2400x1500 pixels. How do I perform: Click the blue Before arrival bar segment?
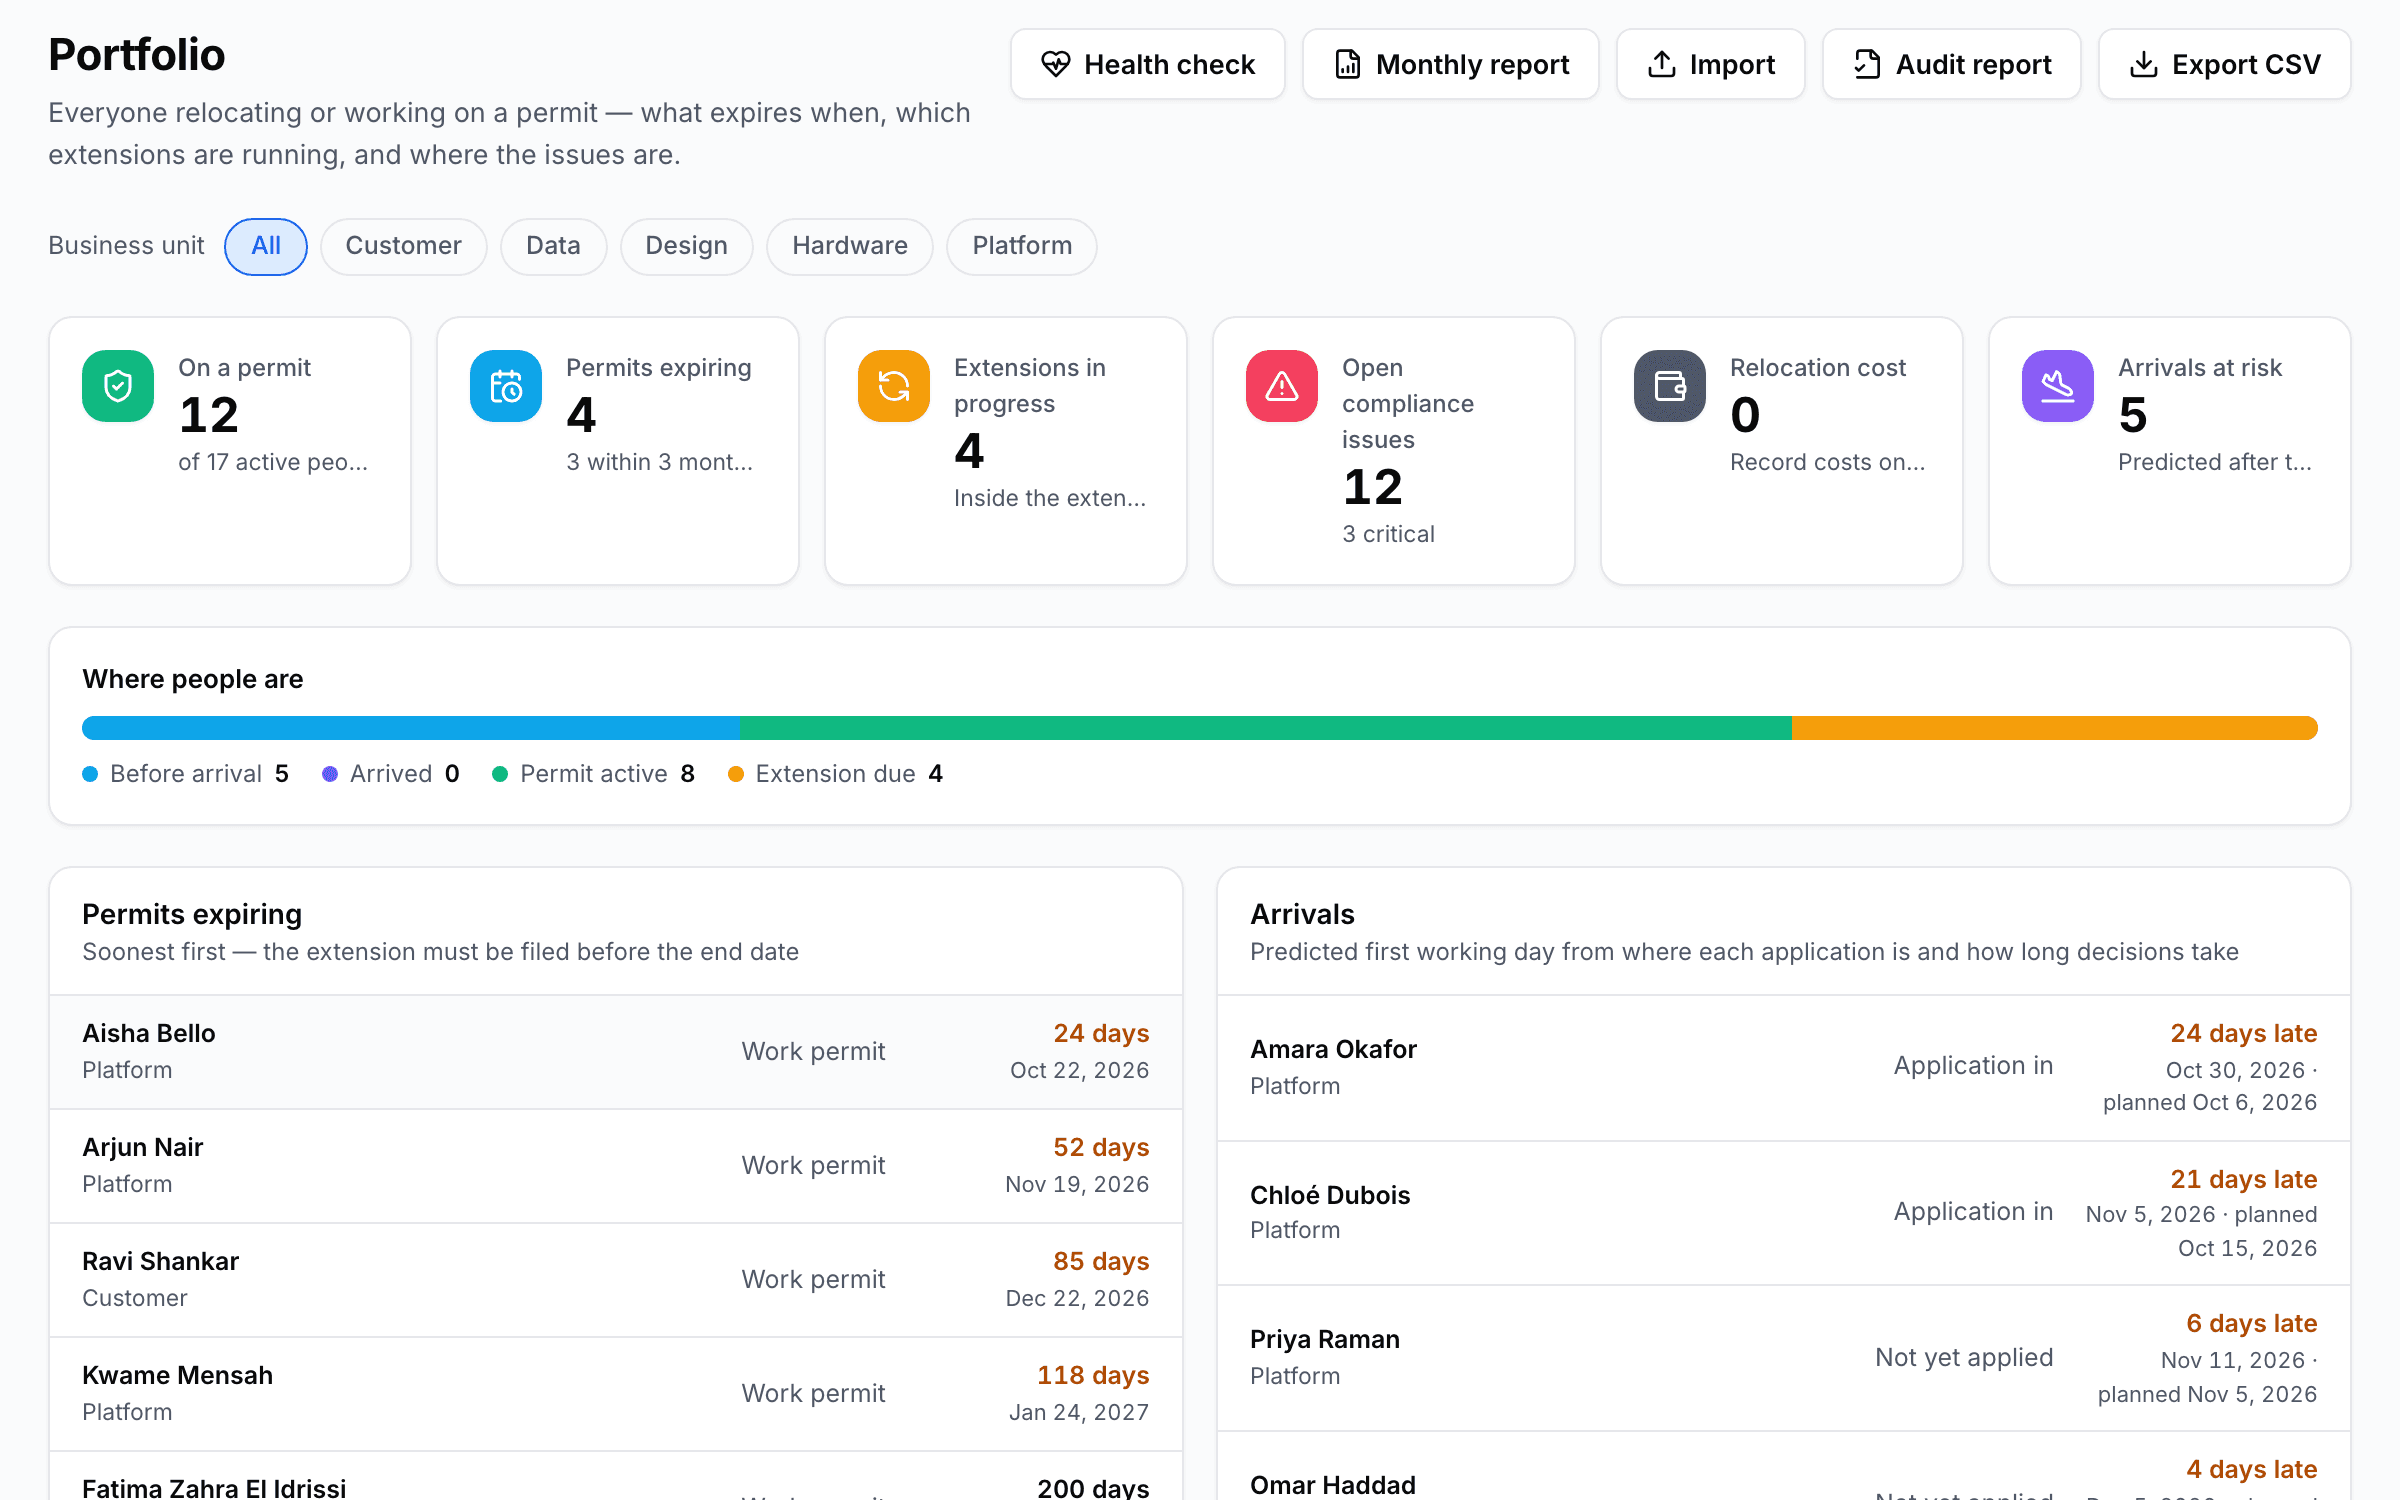pyautogui.click(x=411, y=728)
